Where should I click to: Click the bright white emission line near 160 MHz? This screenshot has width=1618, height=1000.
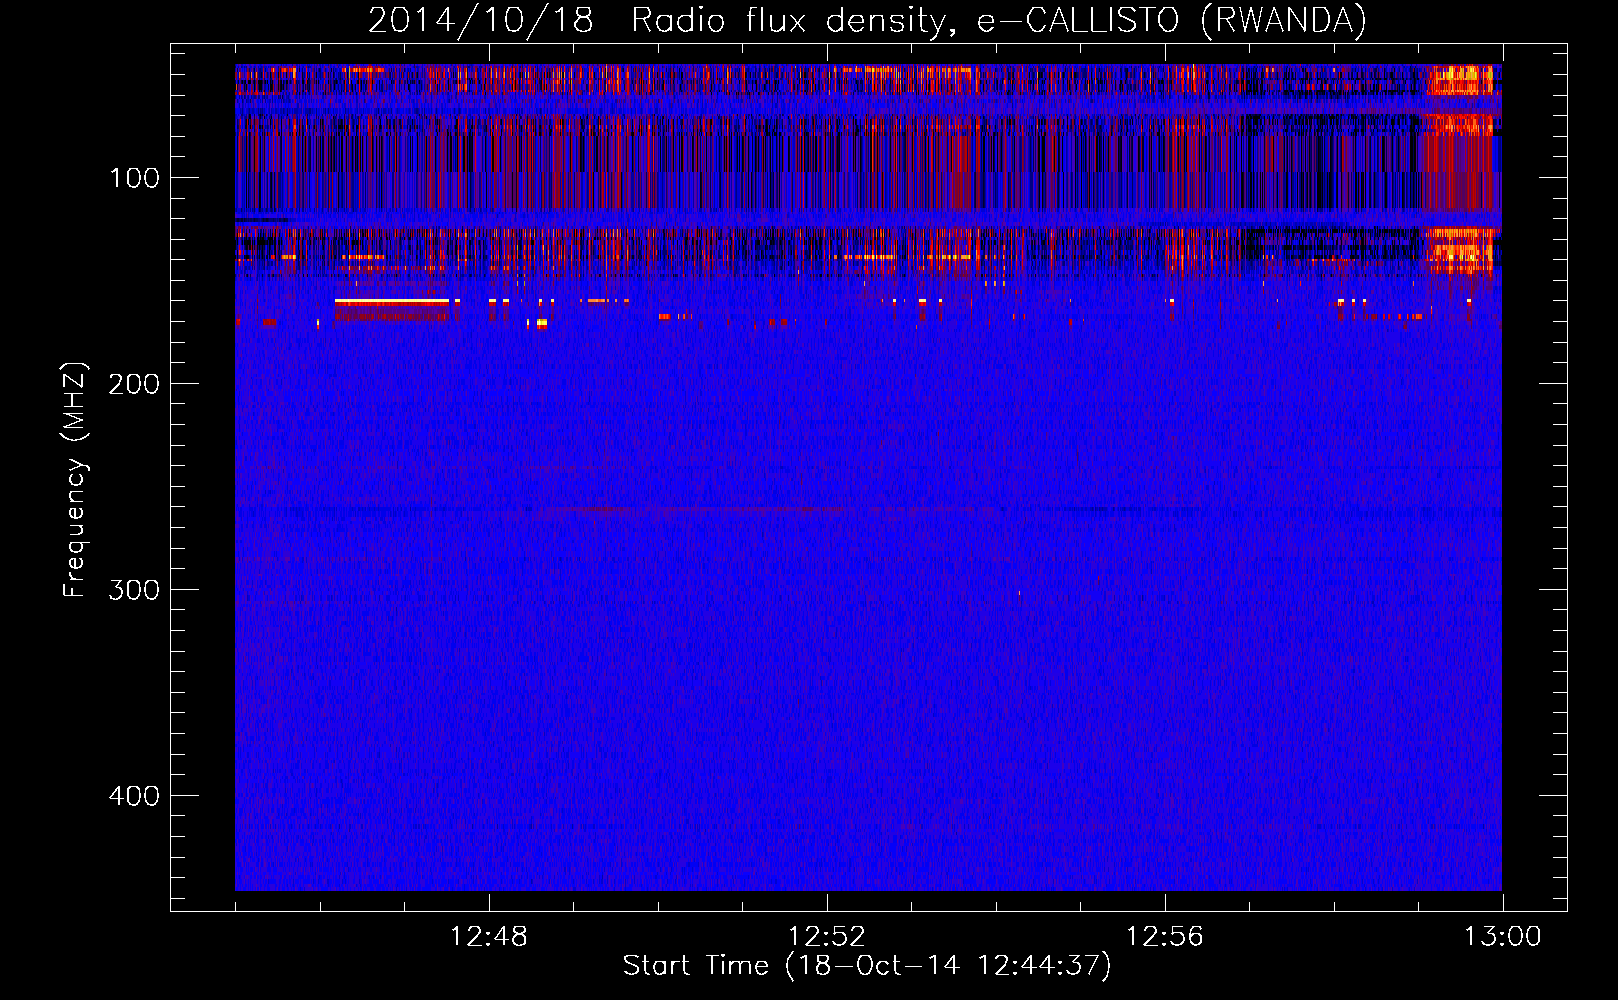[392, 301]
